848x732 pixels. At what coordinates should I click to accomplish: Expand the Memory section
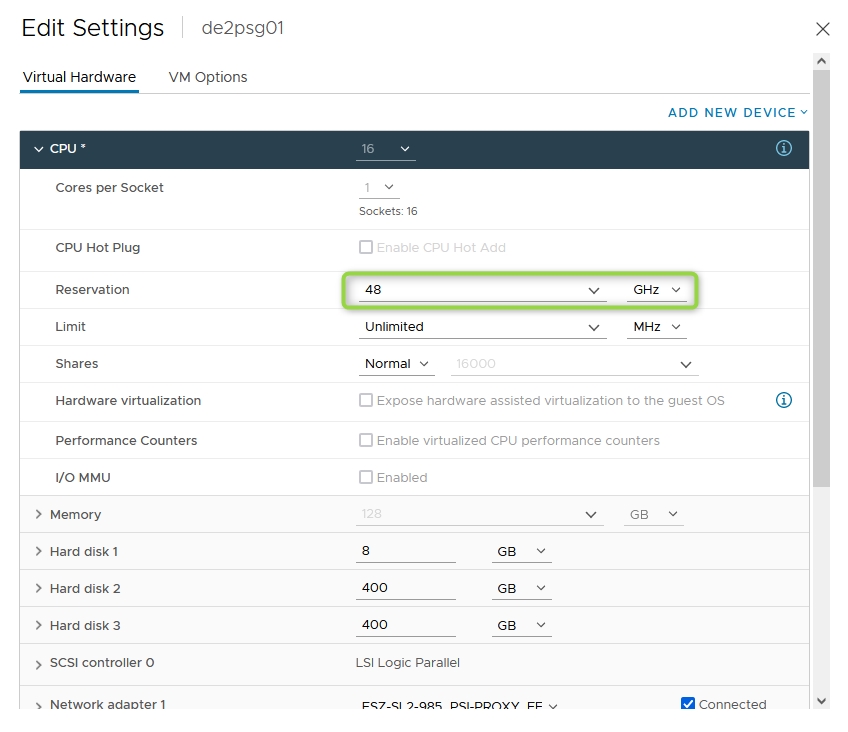[39, 514]
